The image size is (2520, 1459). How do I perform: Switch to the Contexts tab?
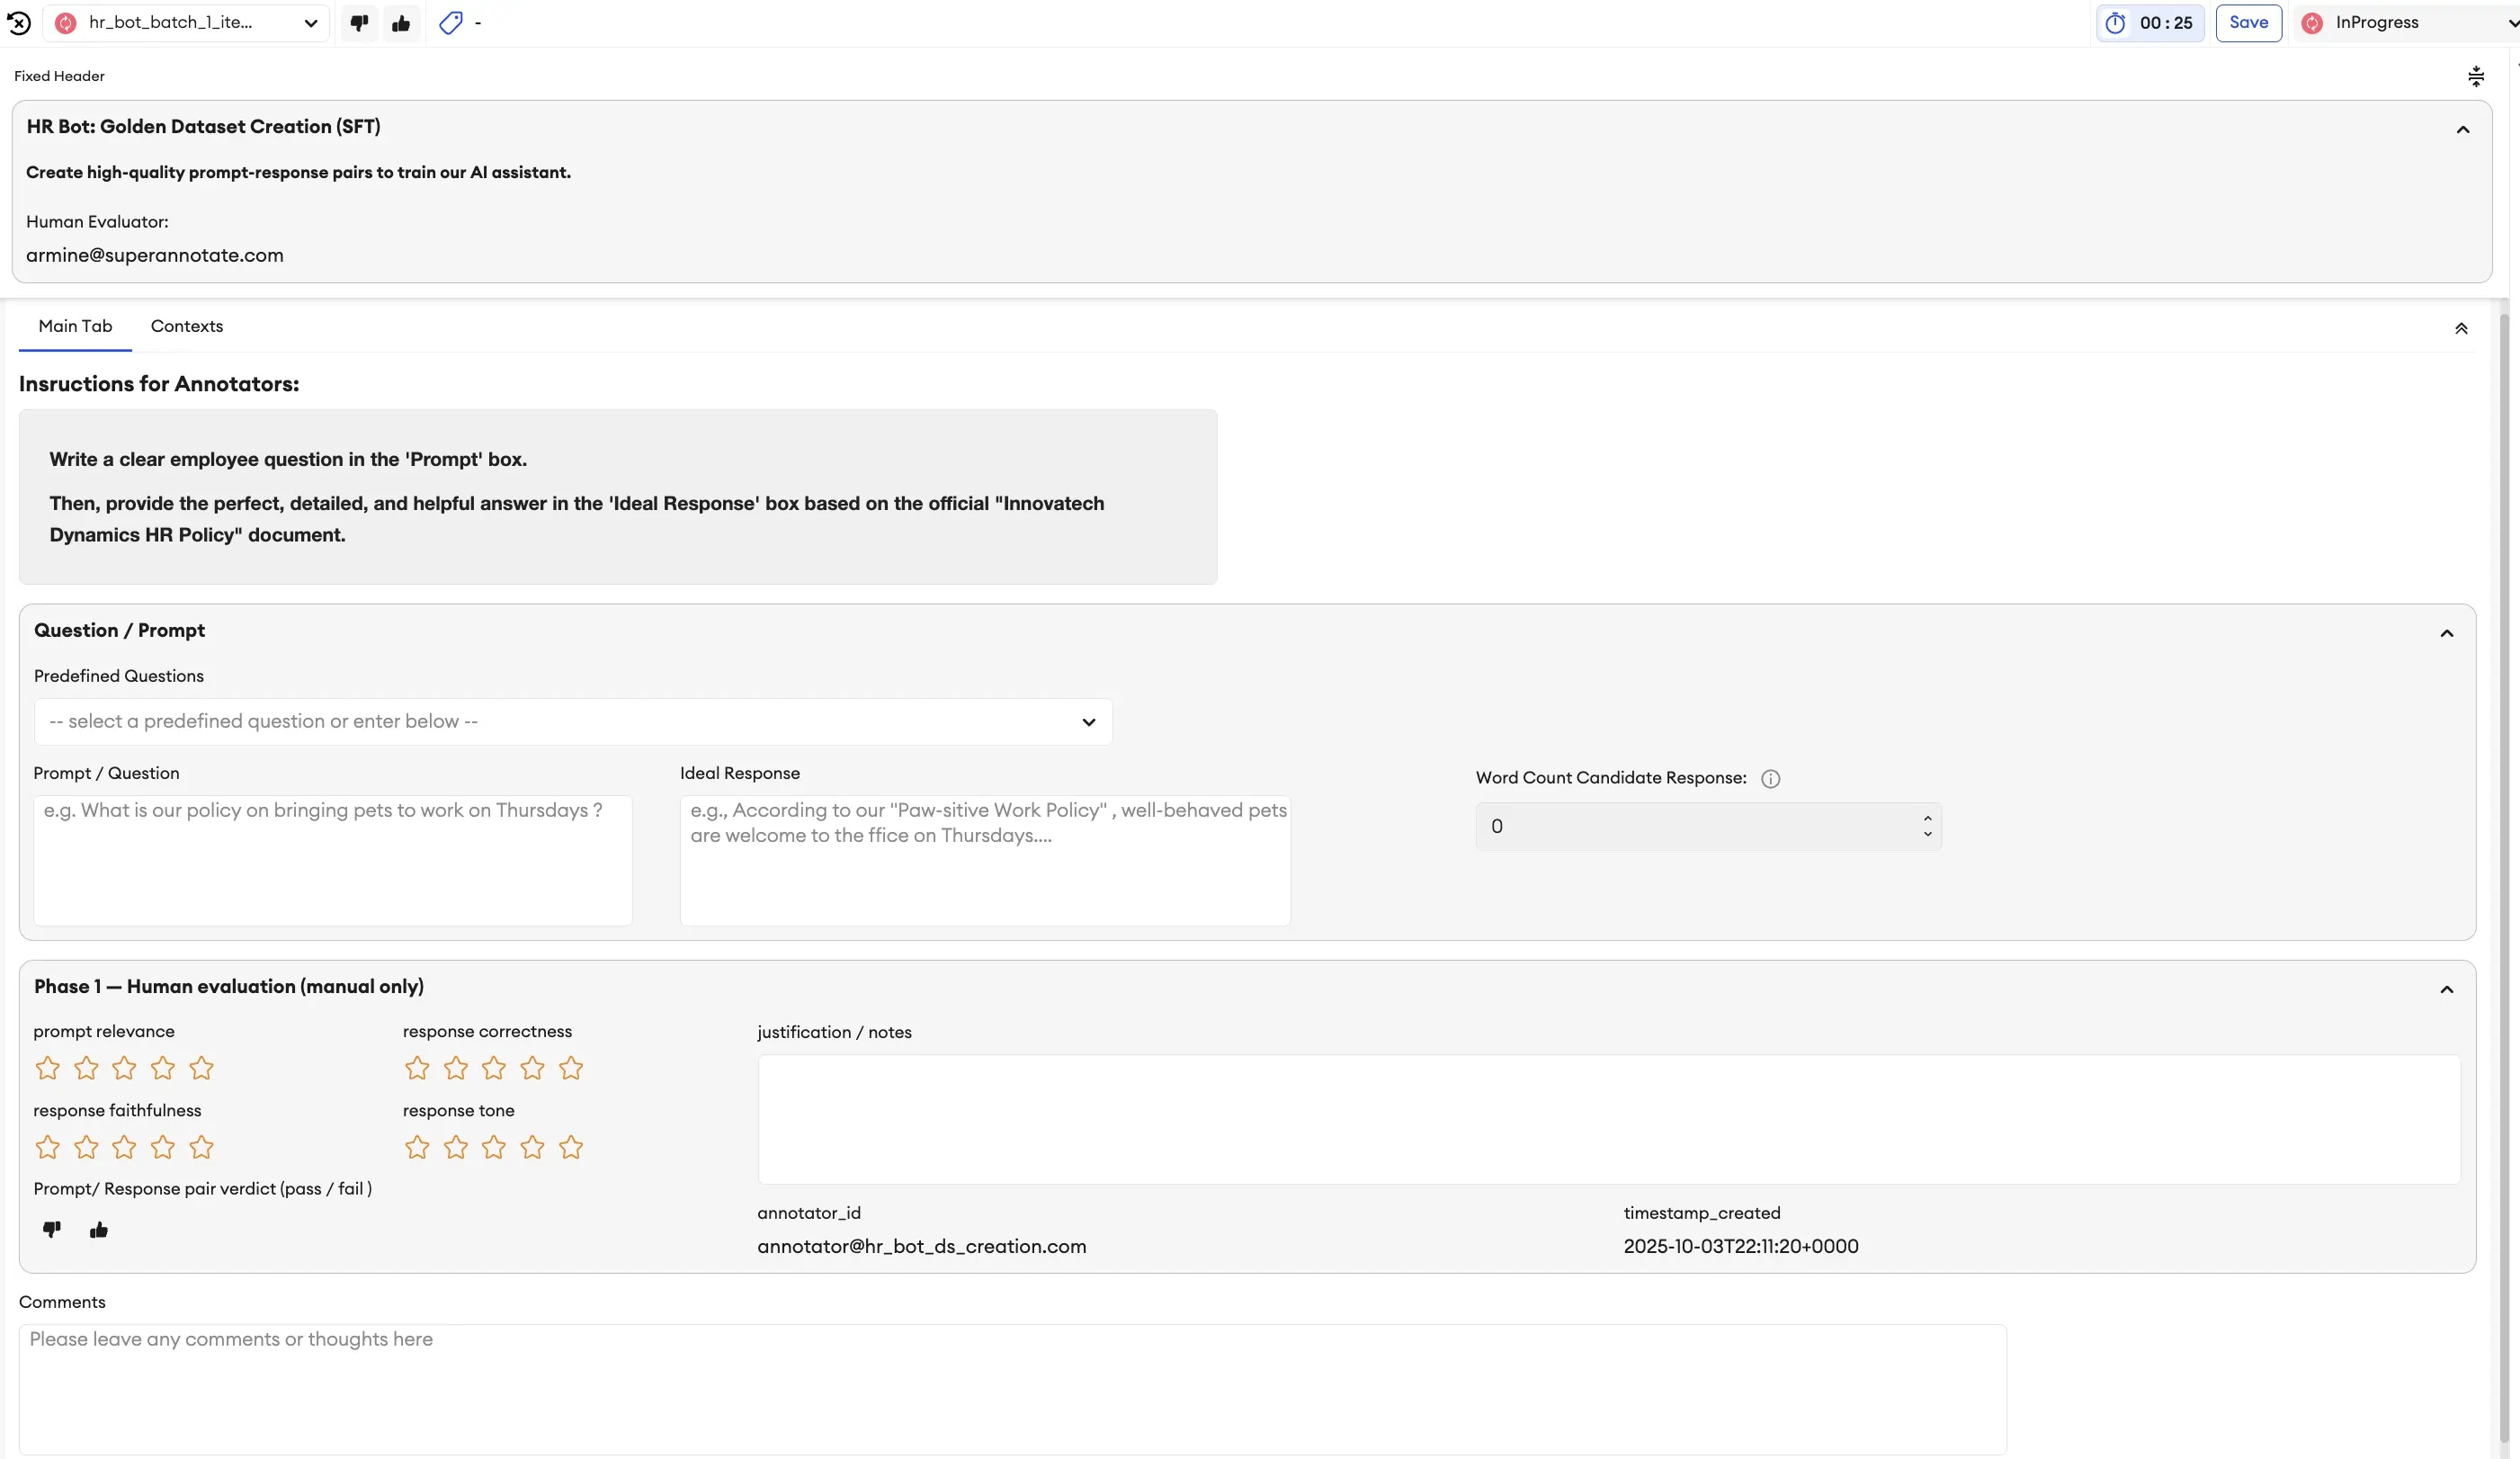pos(186,326)
